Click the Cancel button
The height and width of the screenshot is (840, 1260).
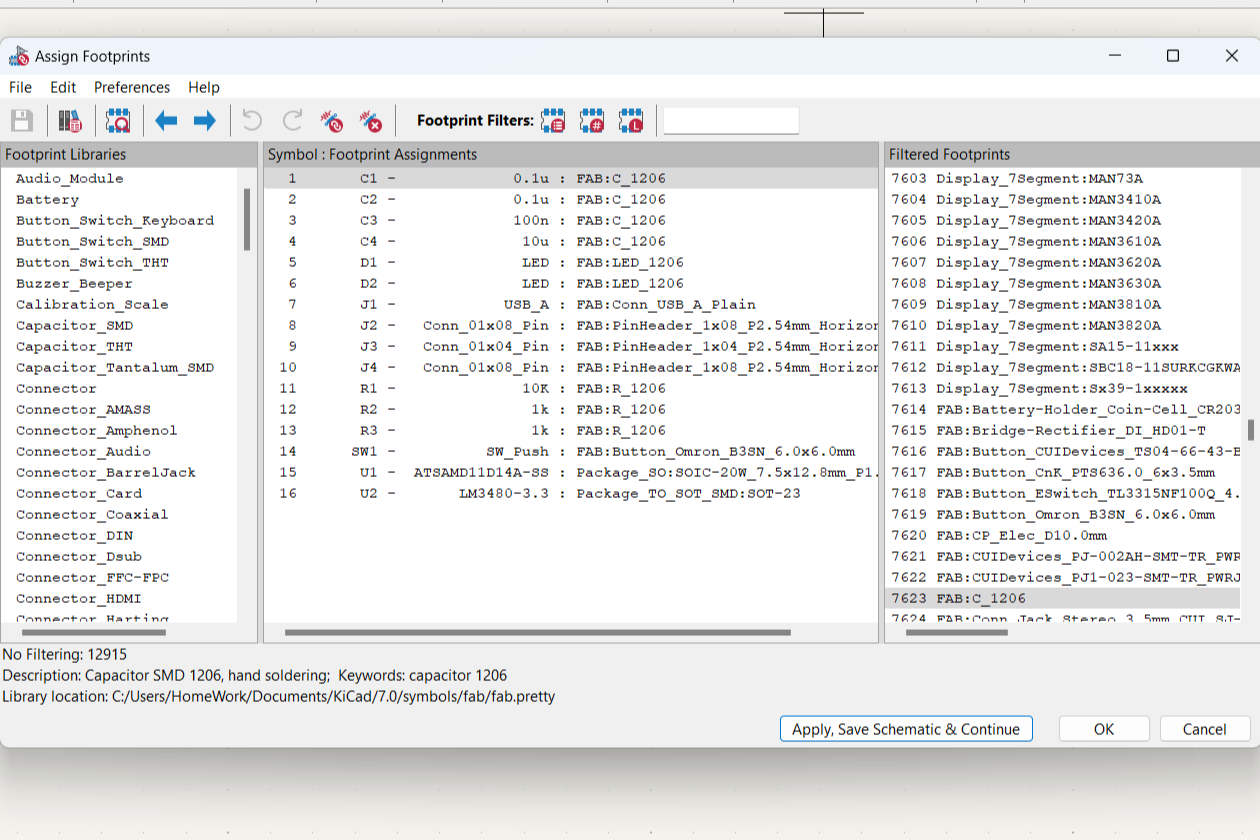point(1205,729)
